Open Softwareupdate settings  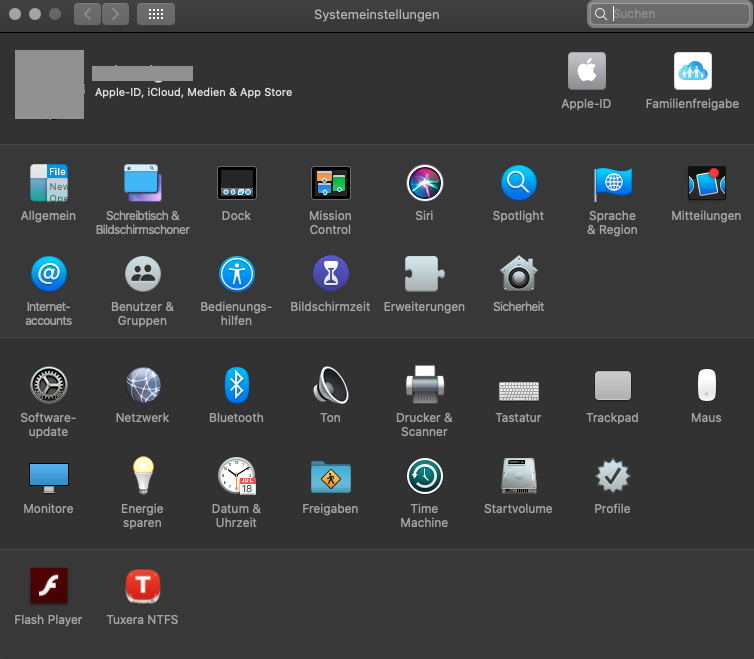point(48,385)
